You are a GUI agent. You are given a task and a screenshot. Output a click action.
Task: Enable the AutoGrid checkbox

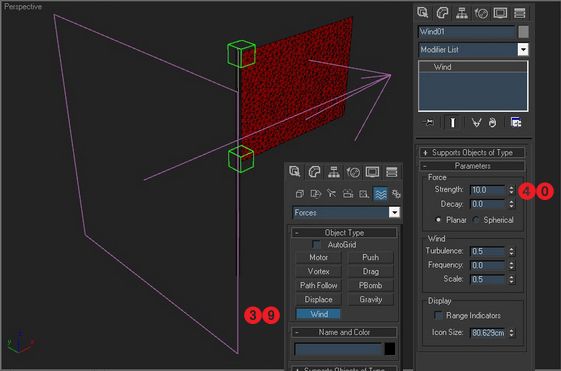tap(316, 244)
